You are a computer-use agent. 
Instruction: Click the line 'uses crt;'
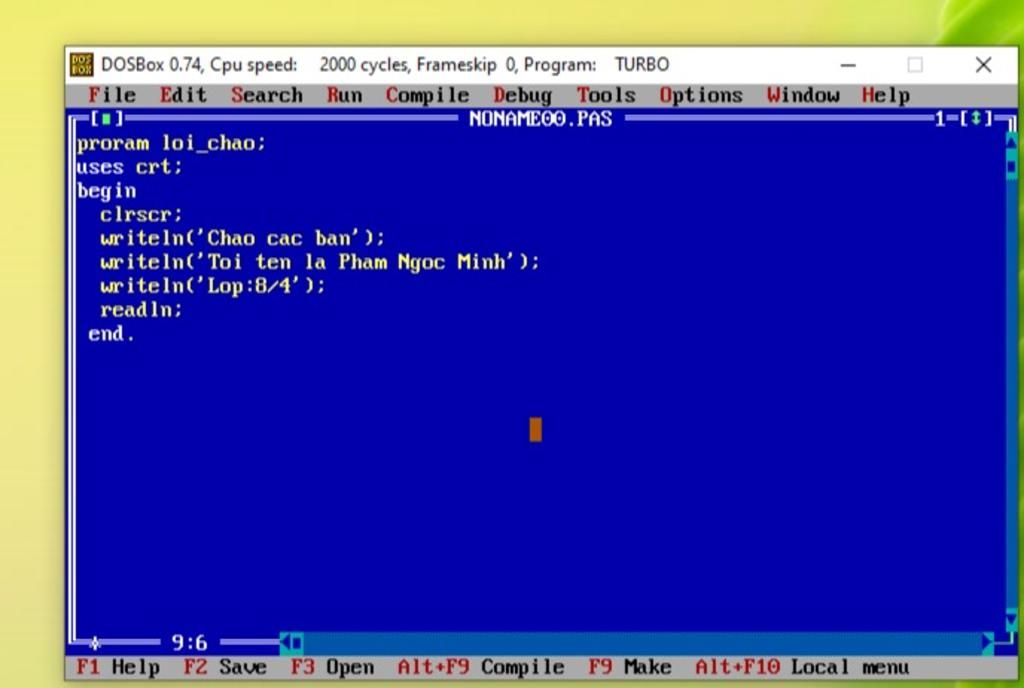(x=129, y=167)
